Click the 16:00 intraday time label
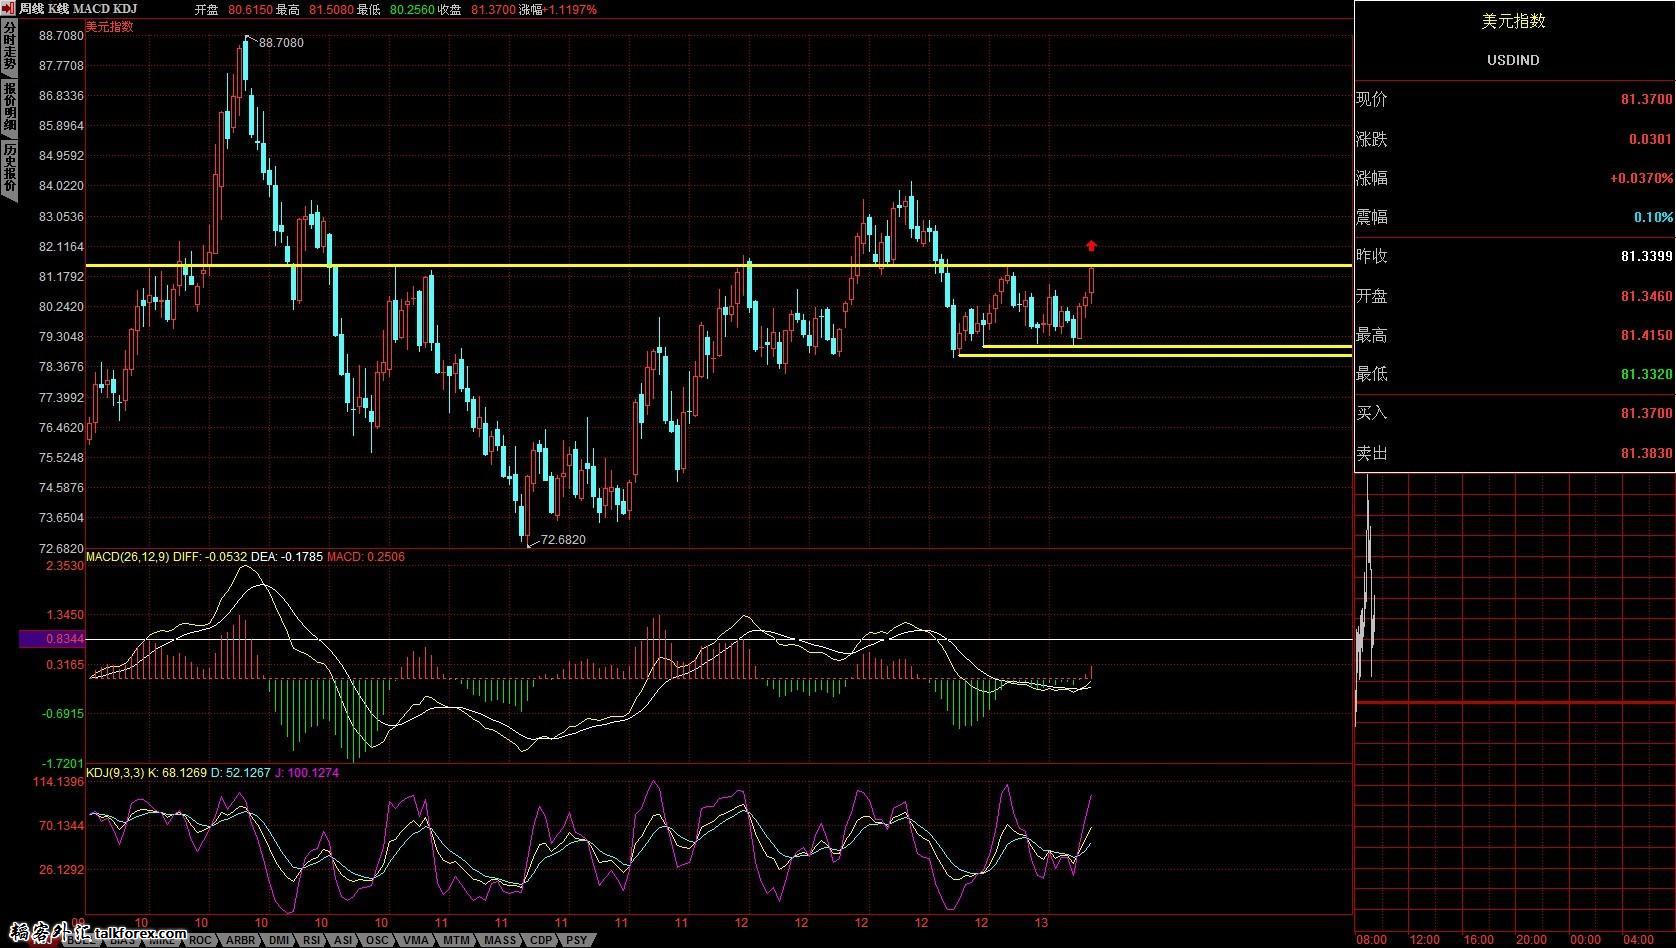1676x948 pixels. point(1478,939)
